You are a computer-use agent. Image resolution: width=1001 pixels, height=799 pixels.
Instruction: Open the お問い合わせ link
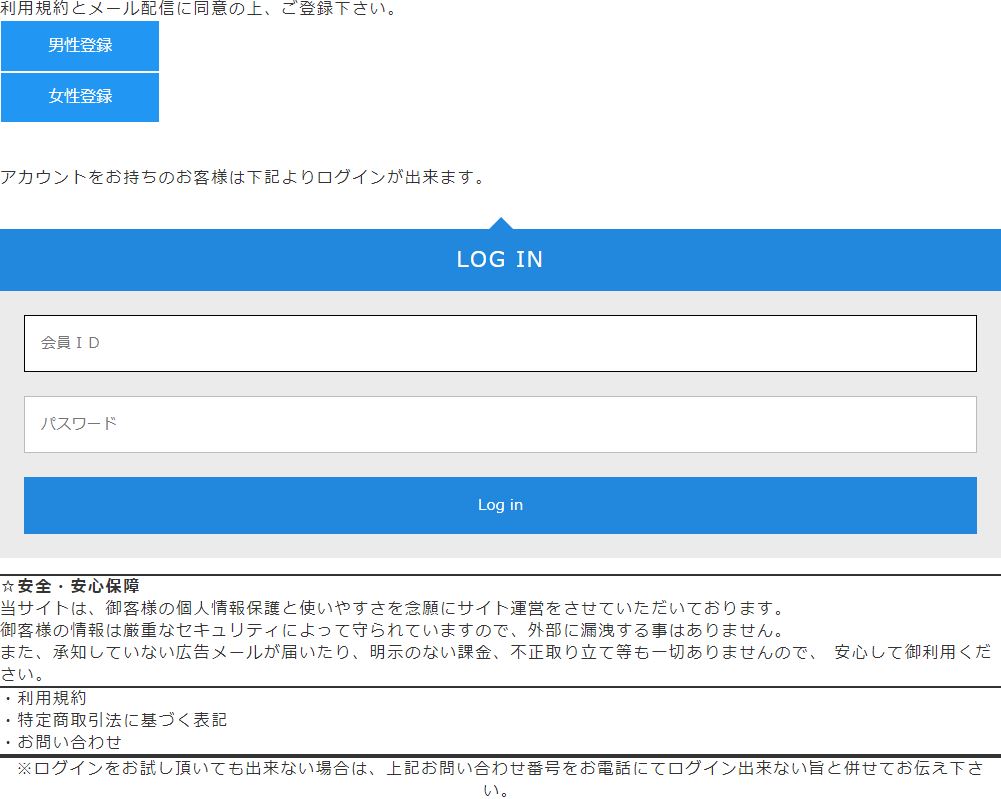click(69, 742)
